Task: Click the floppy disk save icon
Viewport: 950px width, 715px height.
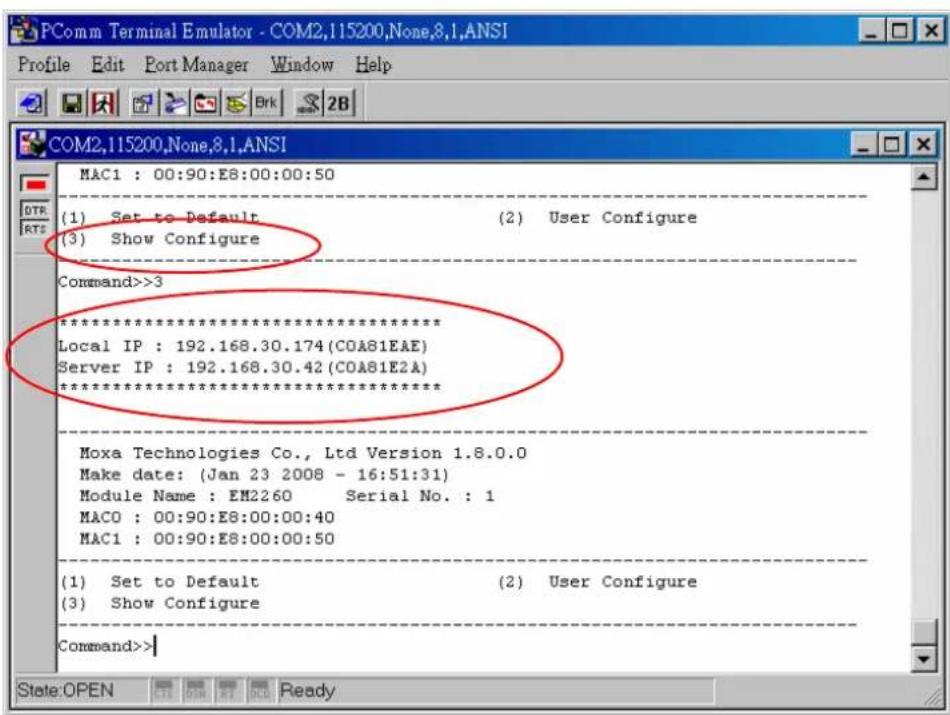Action: pos(72,104)
